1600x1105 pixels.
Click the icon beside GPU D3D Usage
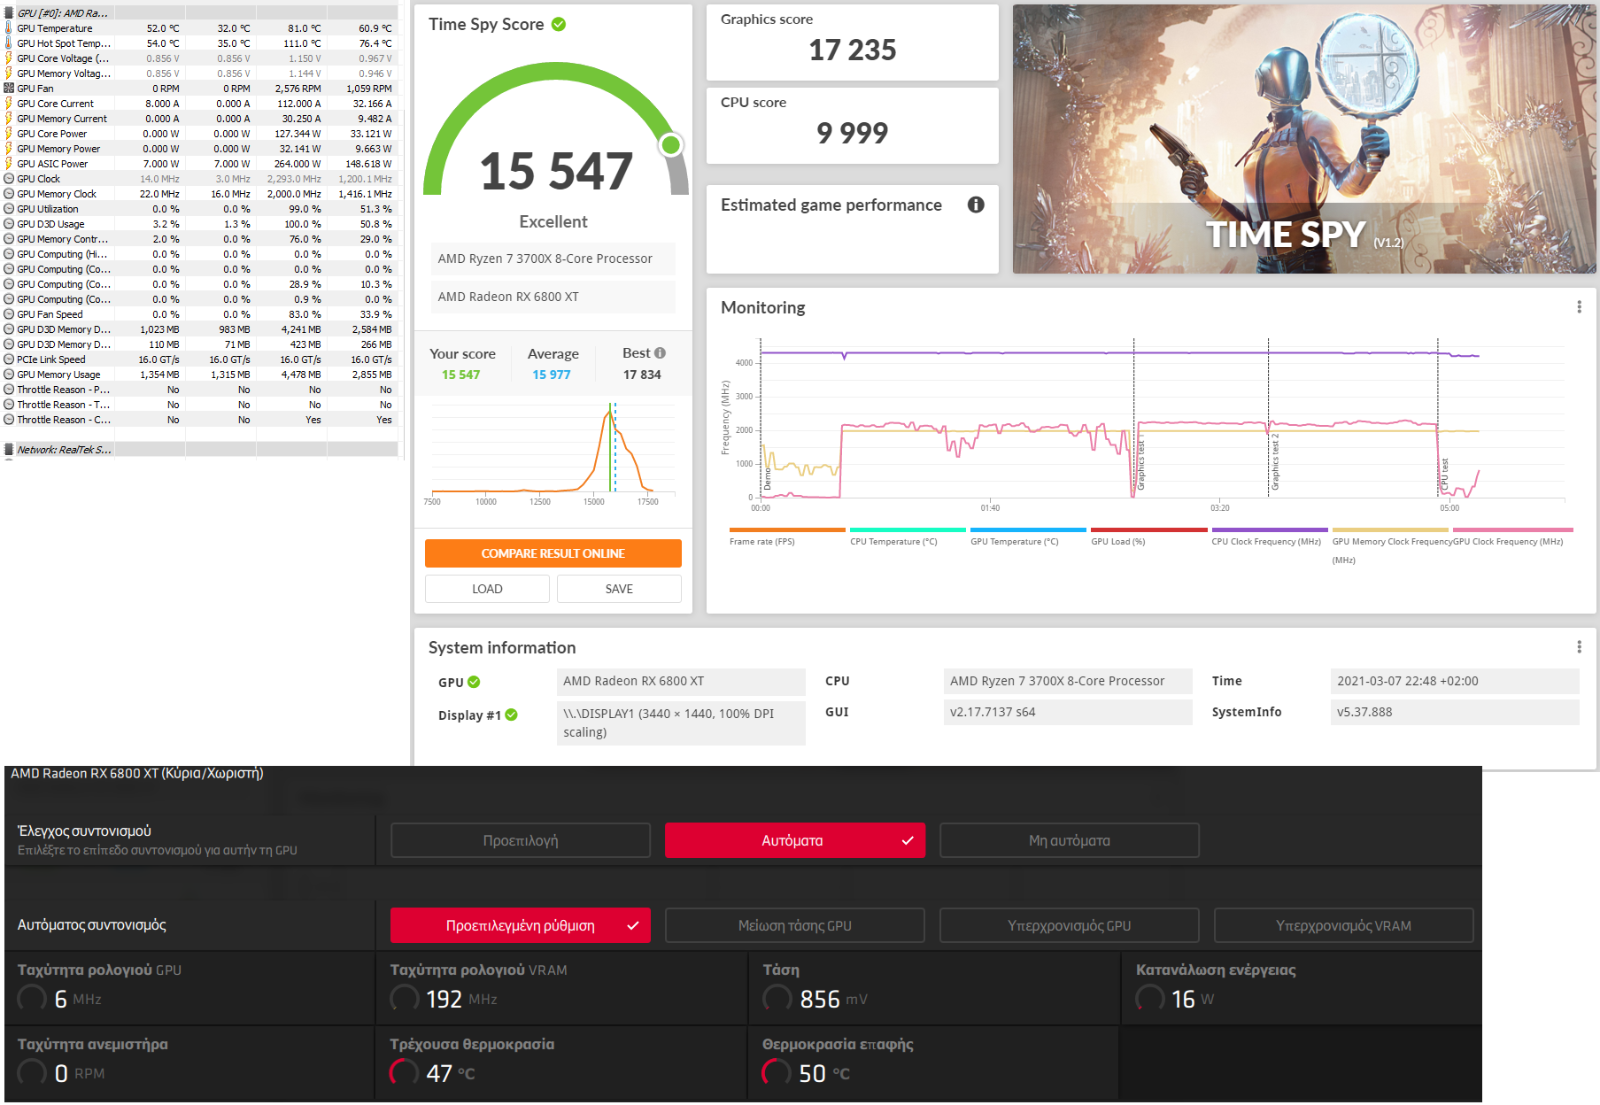(x=9, y=224)
